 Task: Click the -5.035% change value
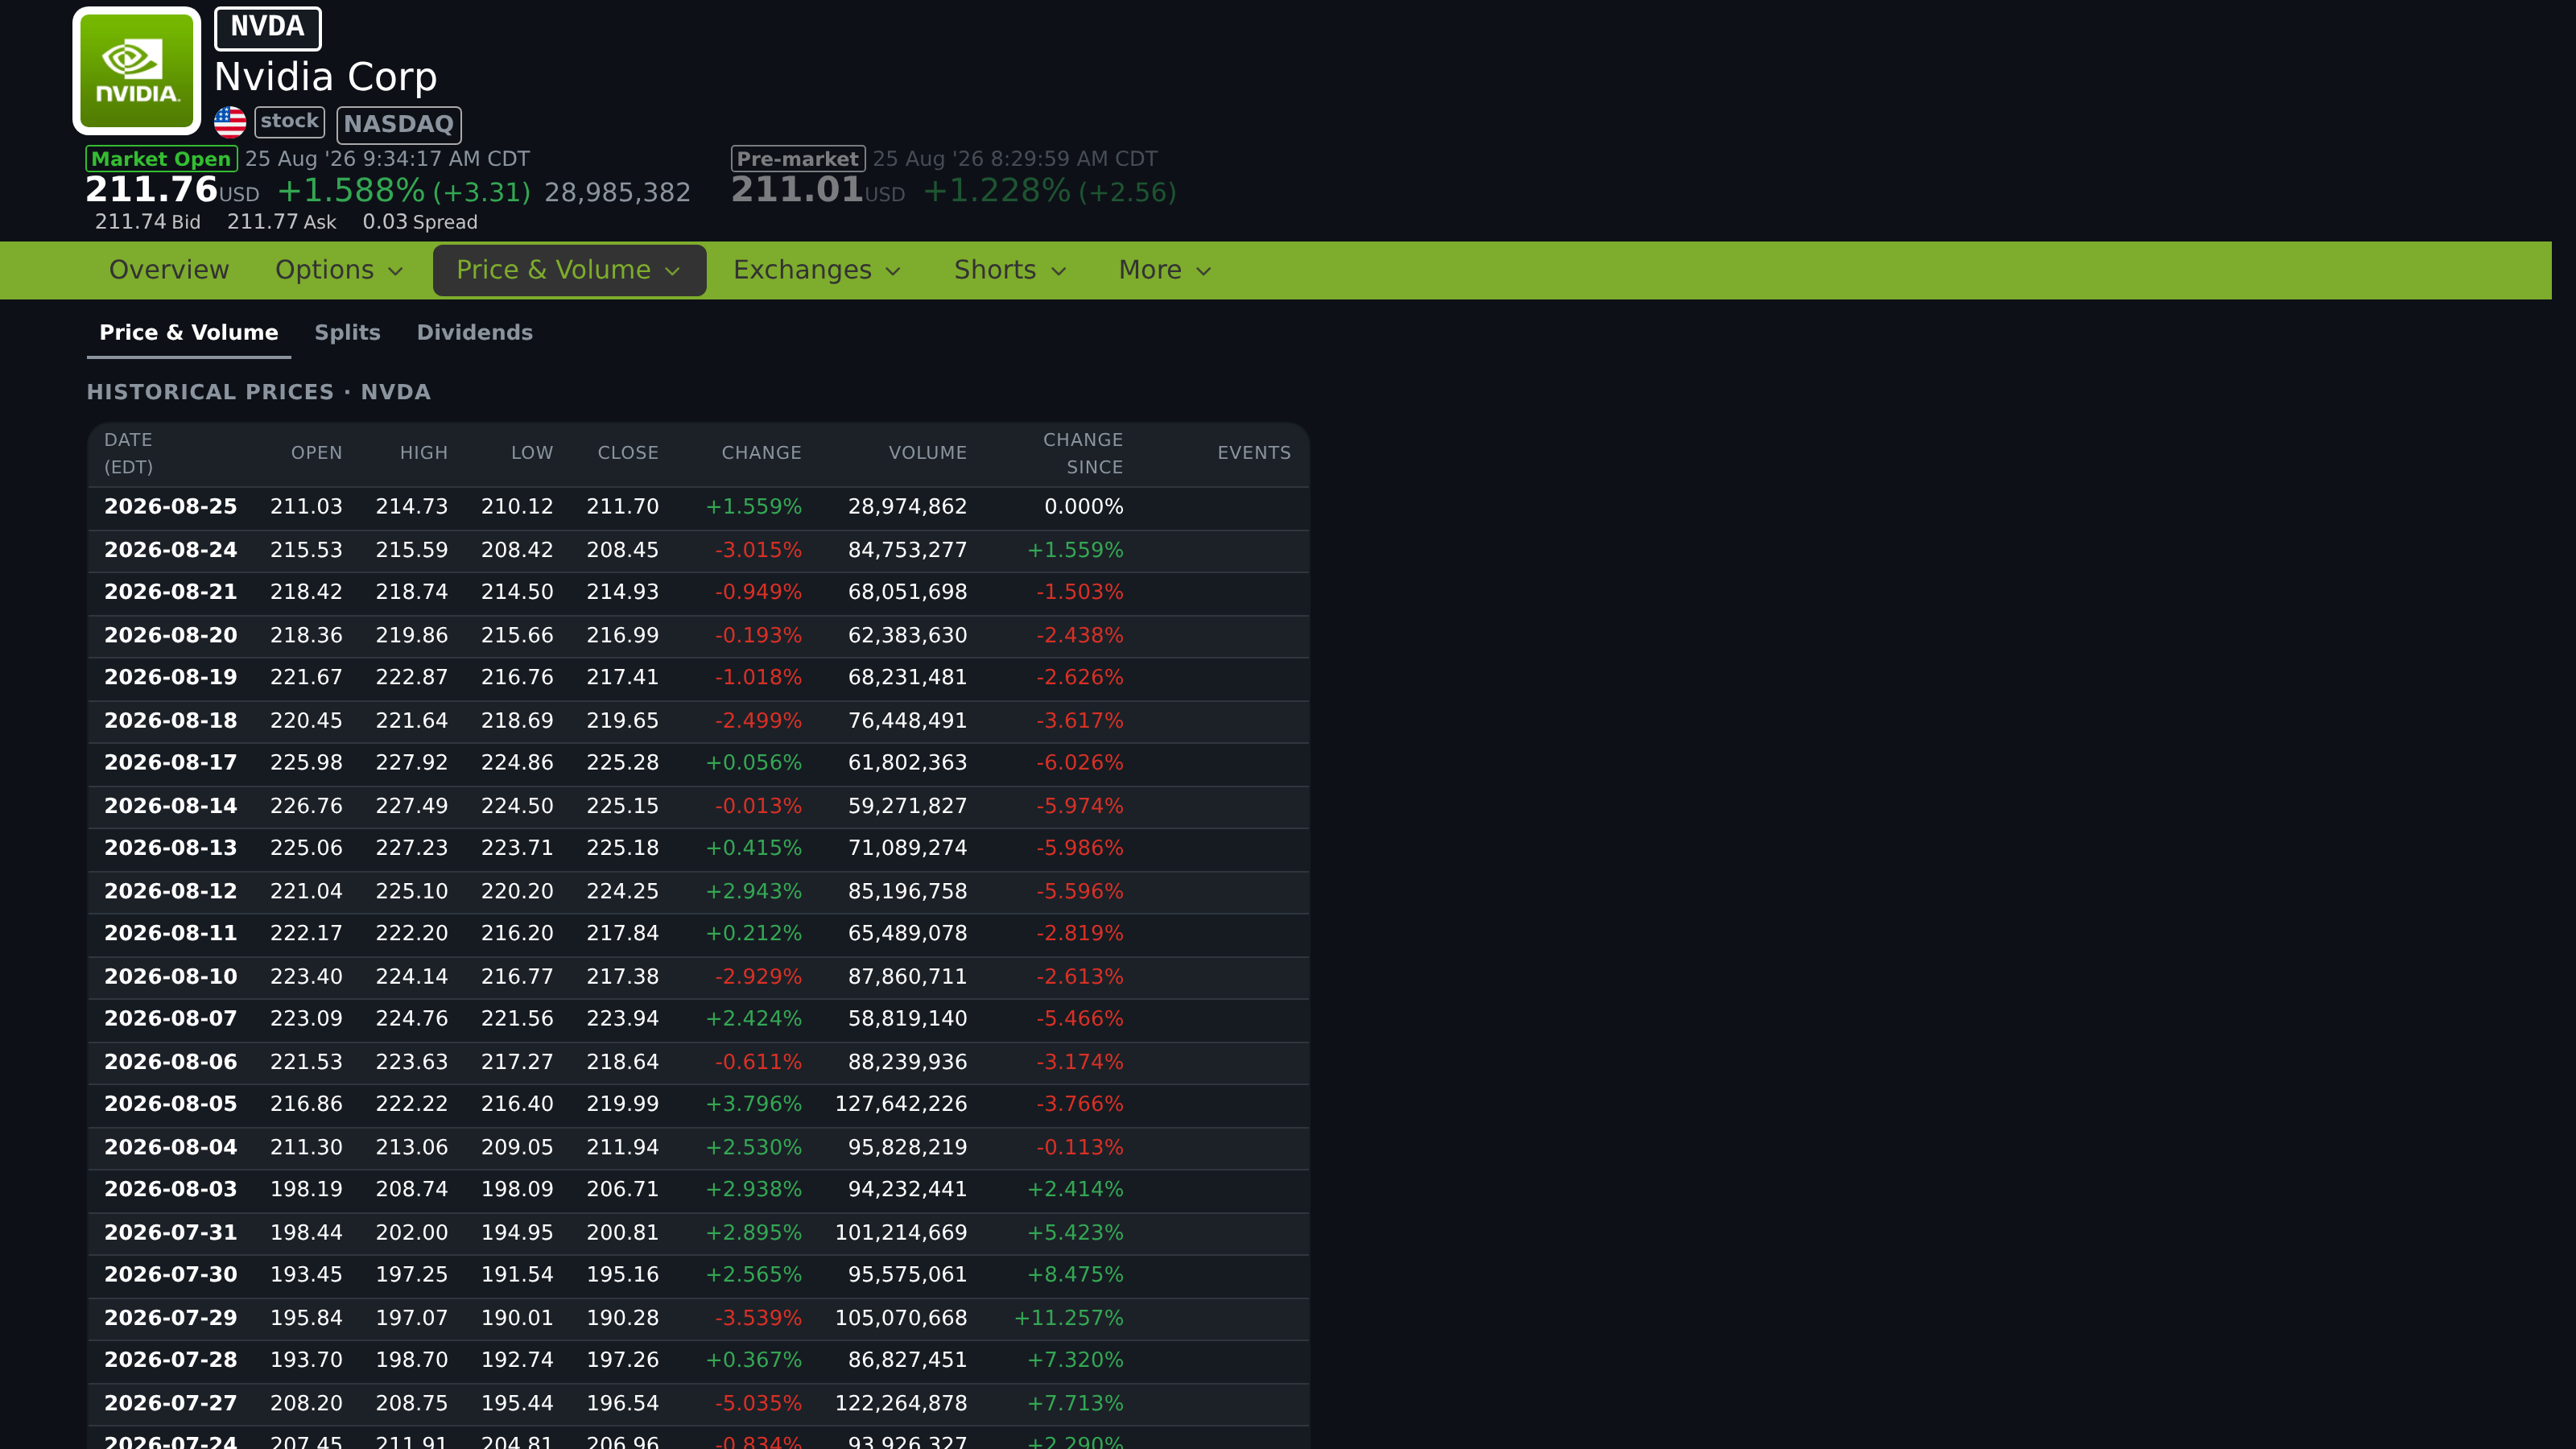tap(758, 1404)
